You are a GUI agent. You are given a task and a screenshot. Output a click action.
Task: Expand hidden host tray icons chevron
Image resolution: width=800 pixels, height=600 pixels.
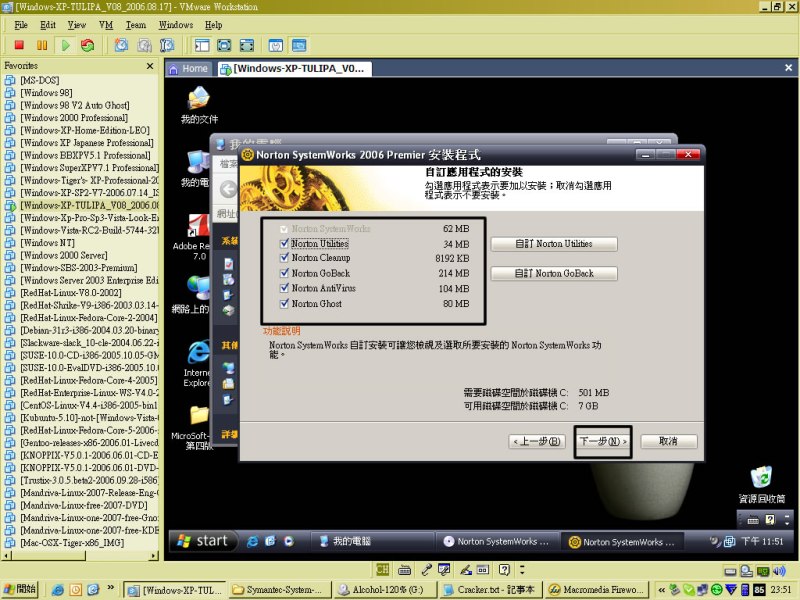(x=662, y=590)
